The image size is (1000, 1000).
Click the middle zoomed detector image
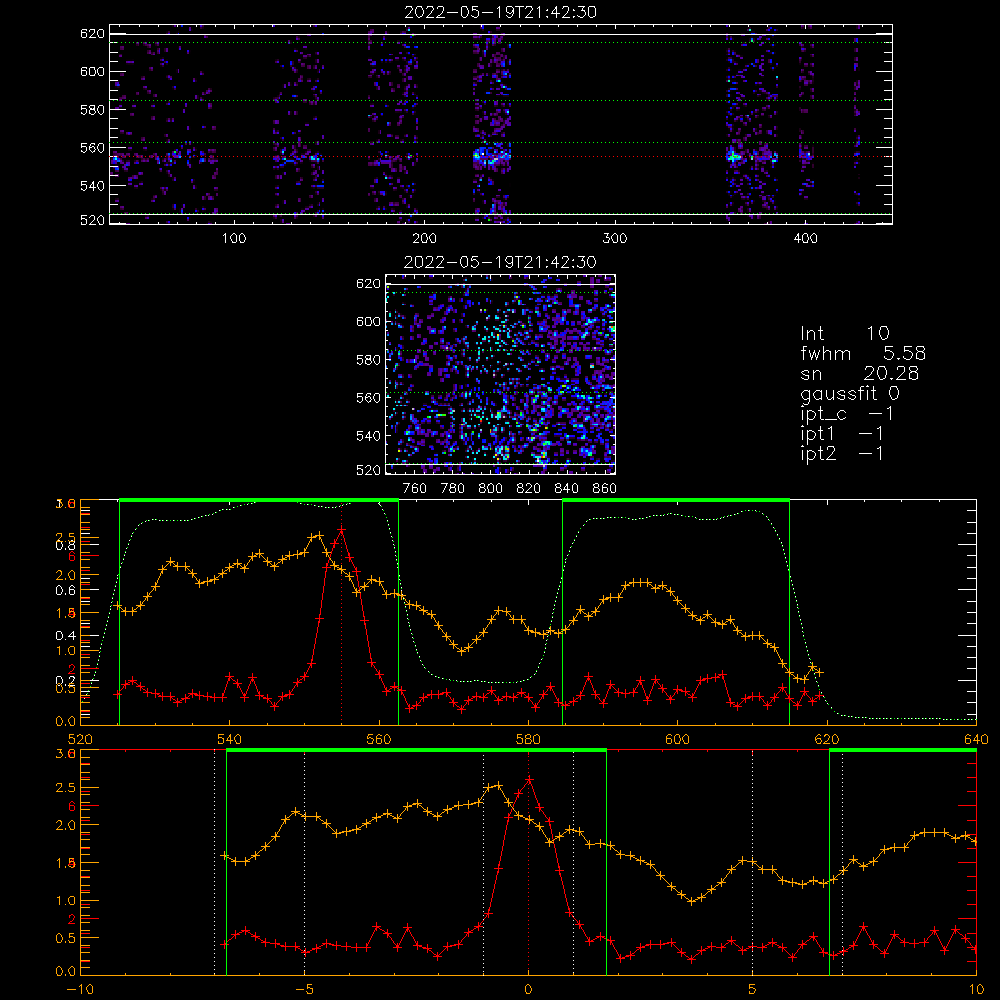click(x=501, y=374)
